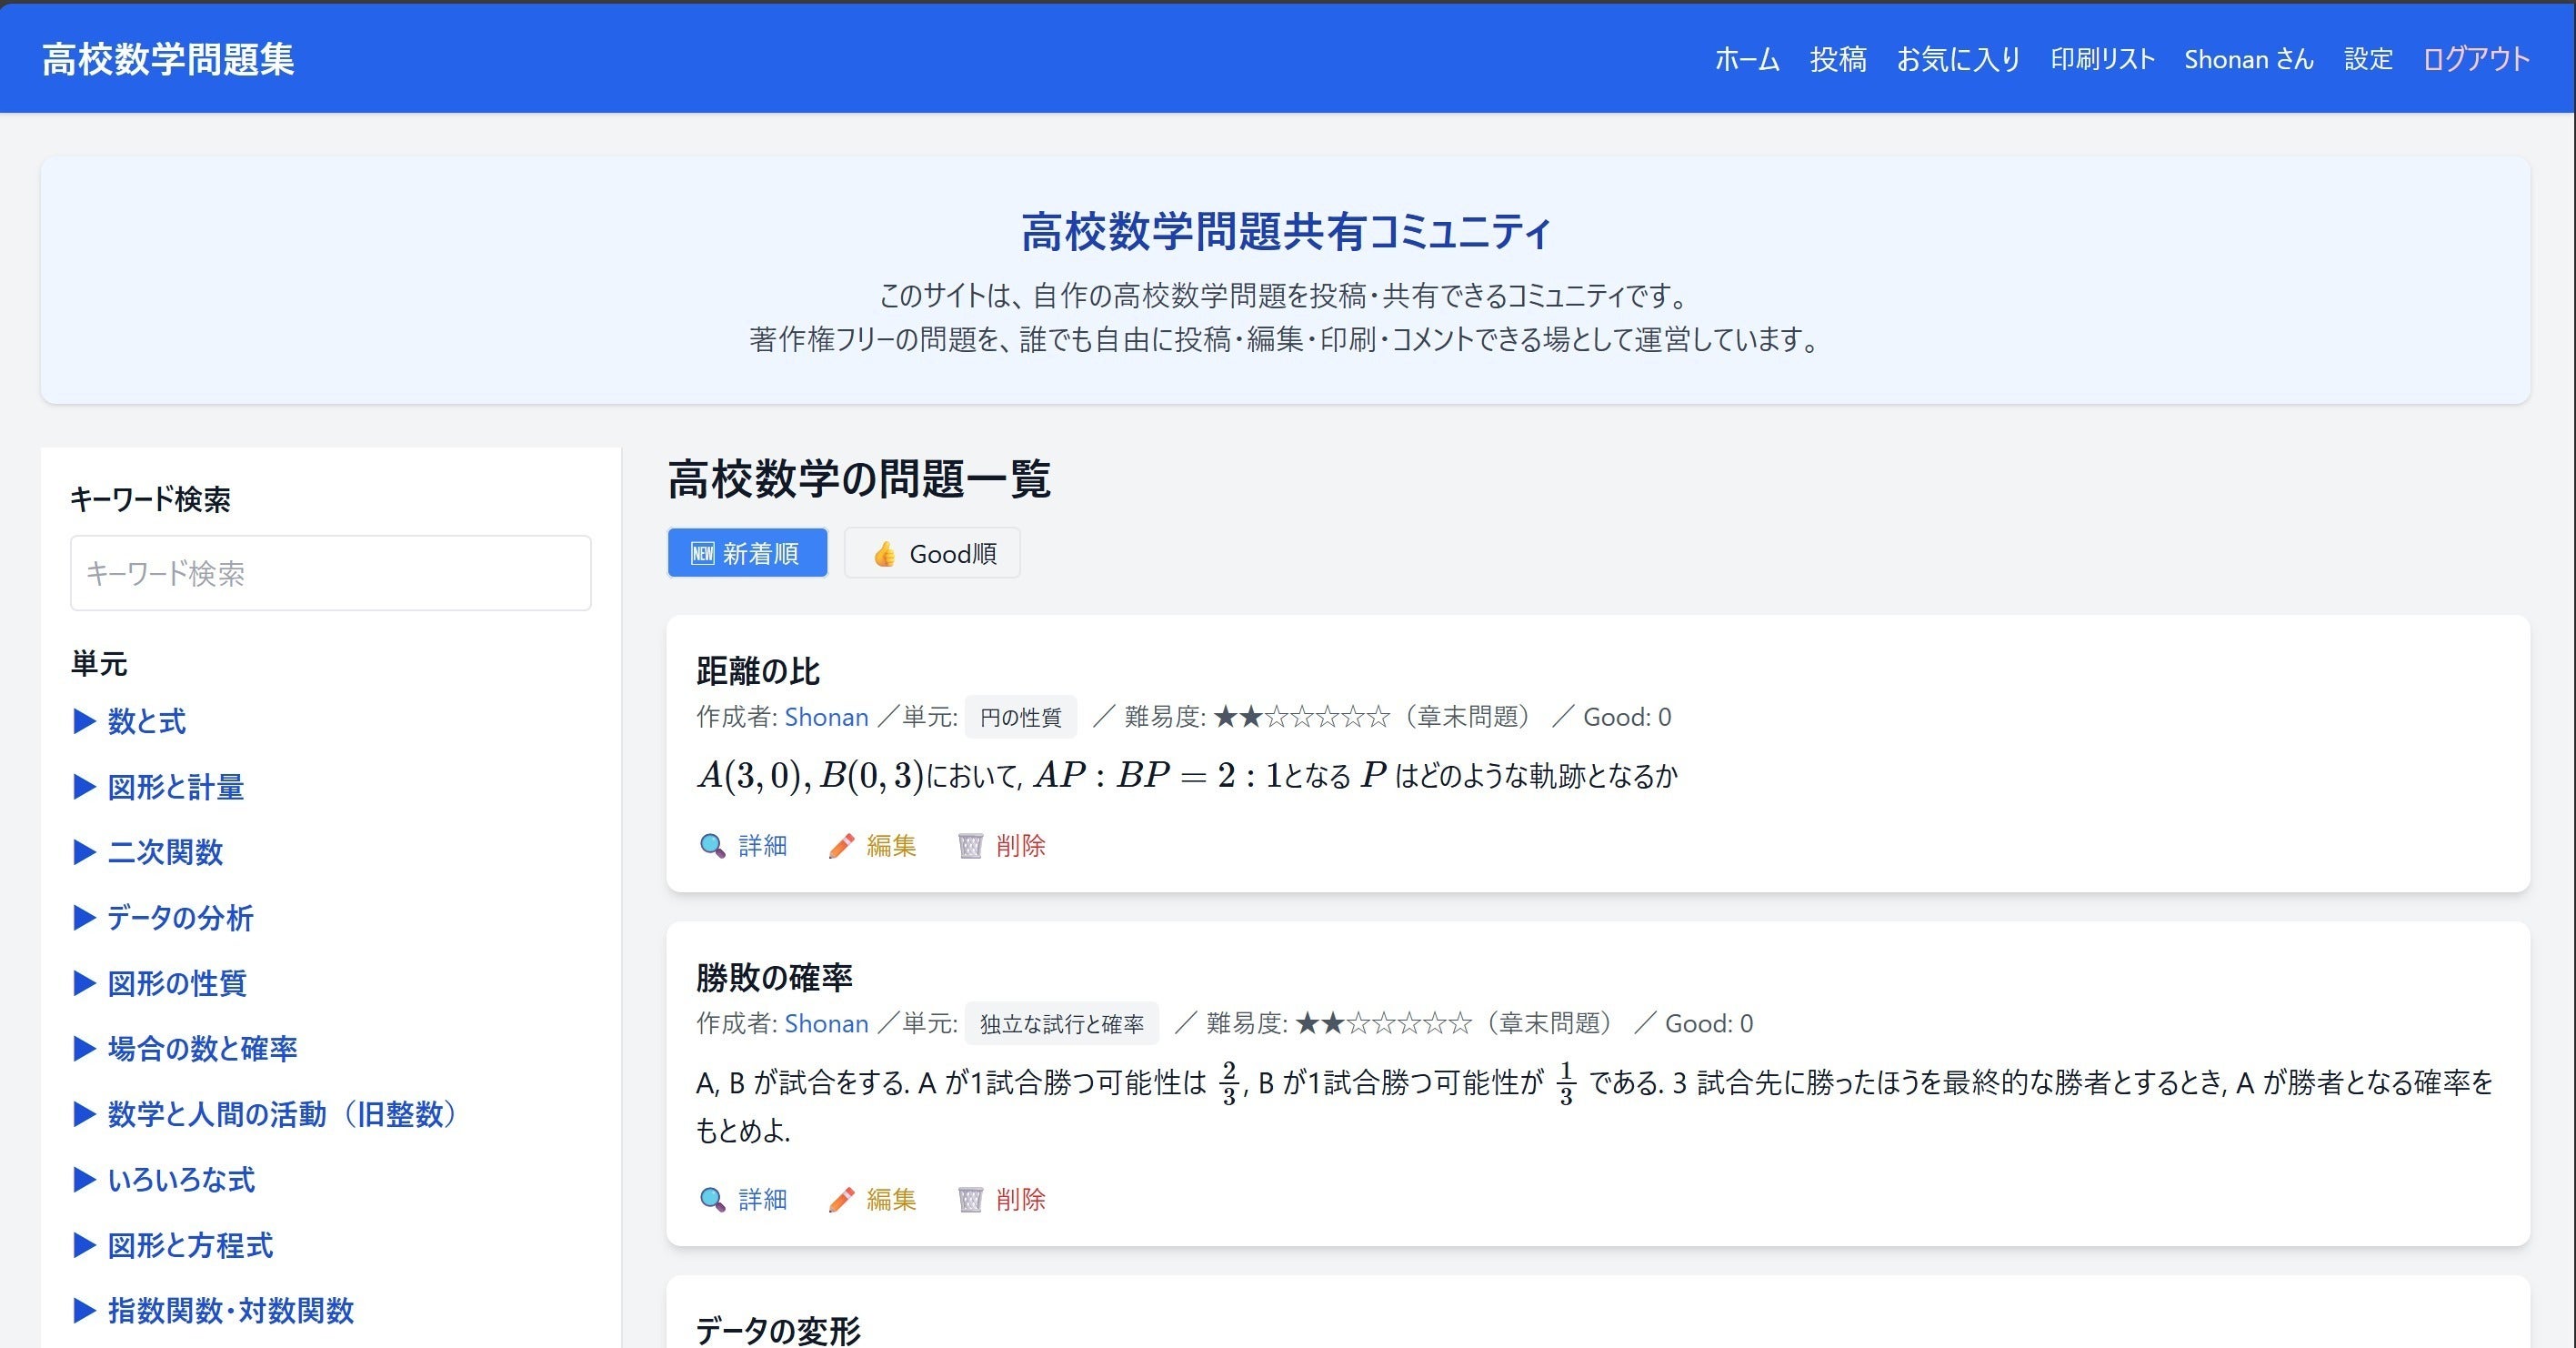Screen dimensions: 2576x1348
Task: Click trash icon on 勝敗の確率 card
Action: 970,1199
